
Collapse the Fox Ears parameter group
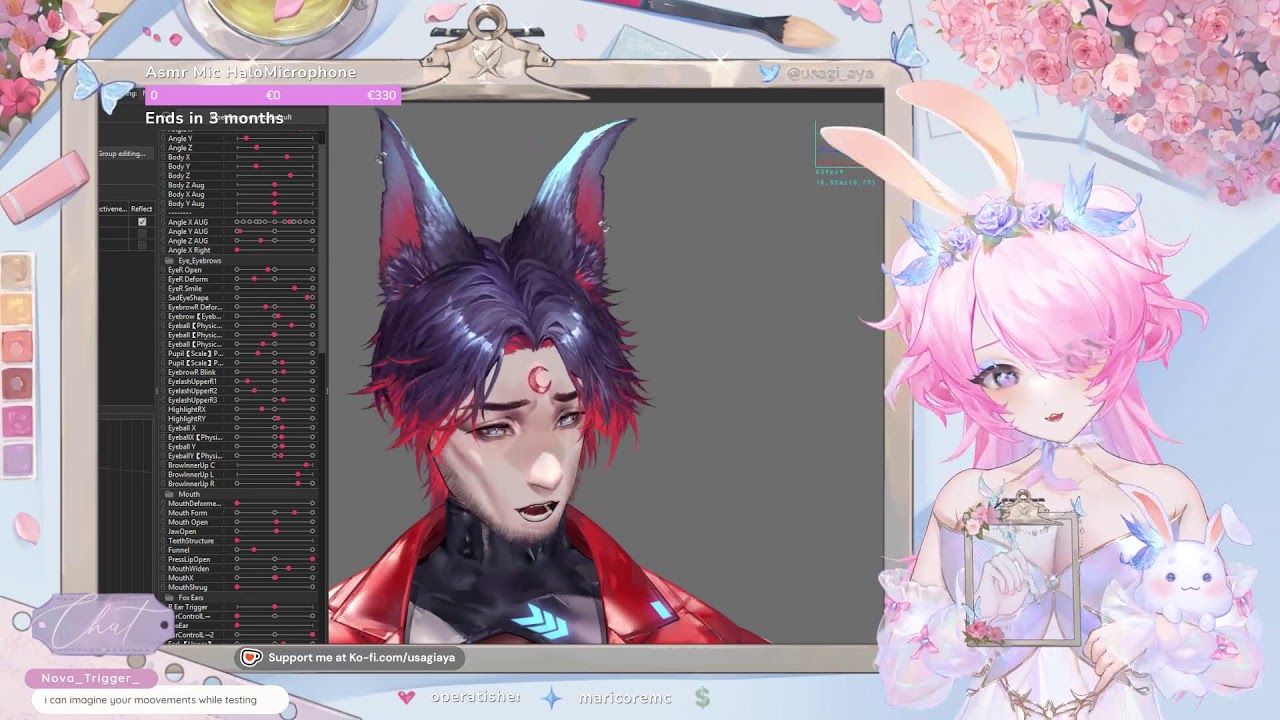coord(170,597)
